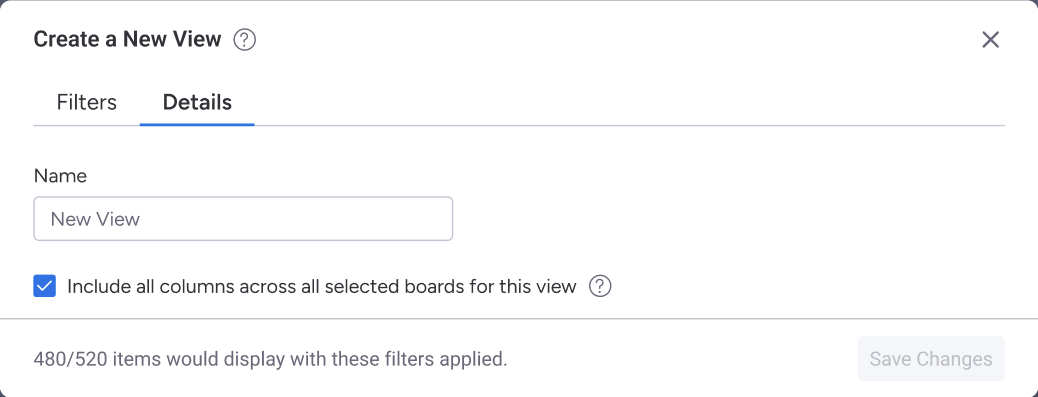Viewport: 1038px width, 397px height.
Task: Dismiss dialog using the X icon
Action: [x=990, y=40]
